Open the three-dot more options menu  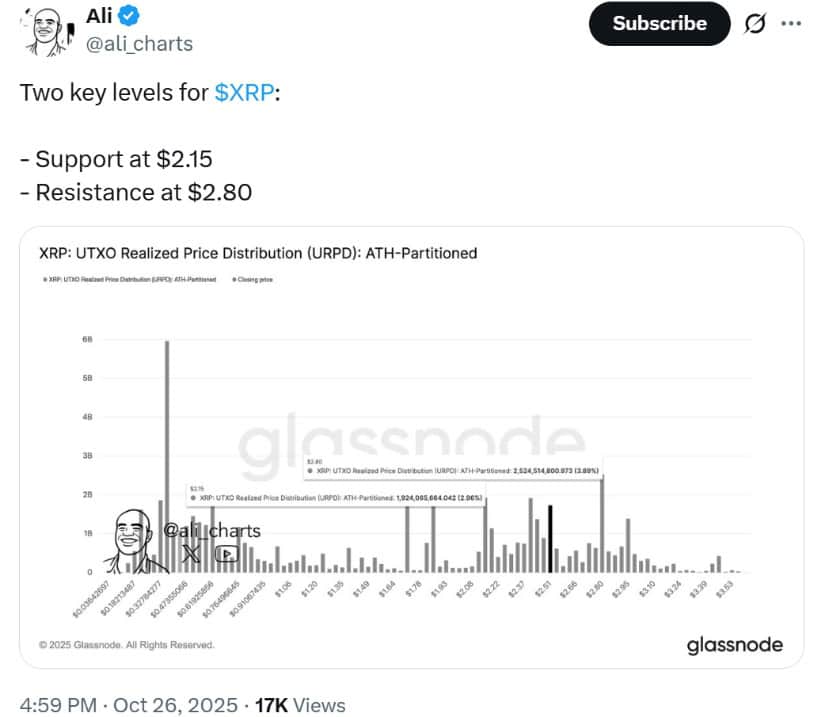[x=791, y=24]
